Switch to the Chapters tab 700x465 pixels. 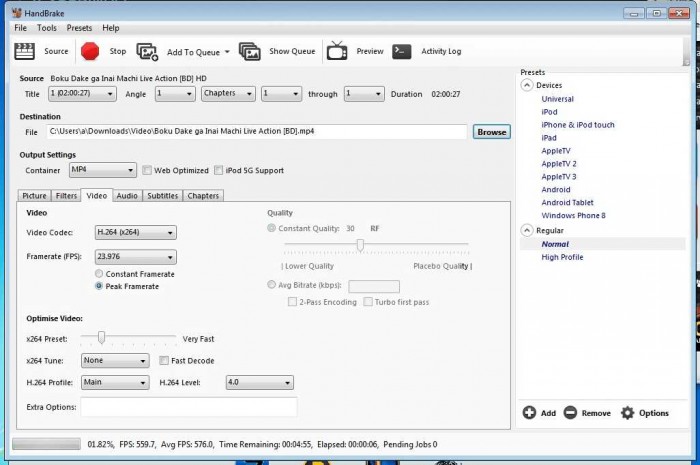point(203,195)
